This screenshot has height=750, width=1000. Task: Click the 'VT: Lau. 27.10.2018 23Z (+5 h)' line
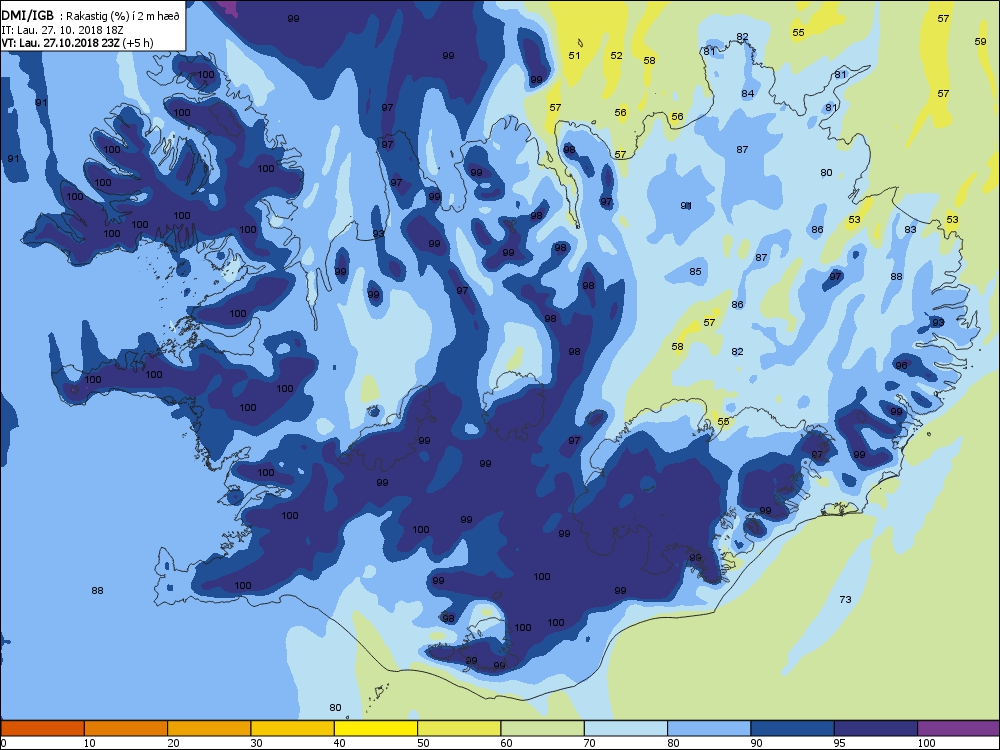(78, 43)
